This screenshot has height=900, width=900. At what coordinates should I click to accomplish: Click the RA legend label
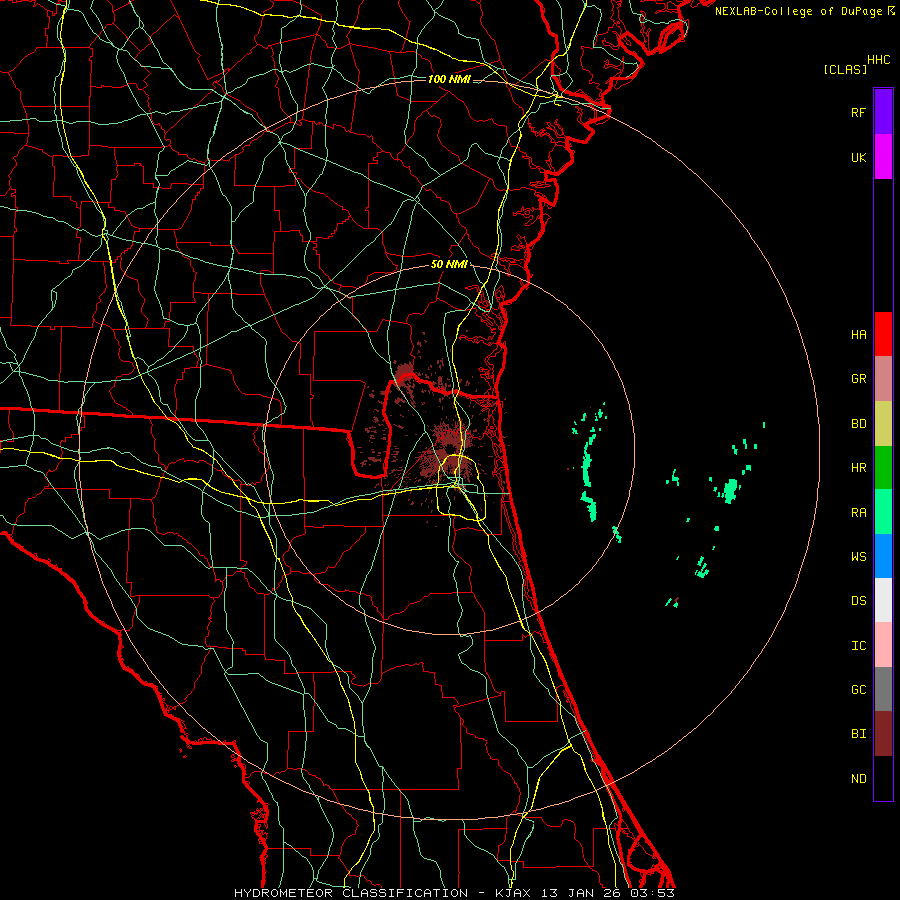click(859, 513)
